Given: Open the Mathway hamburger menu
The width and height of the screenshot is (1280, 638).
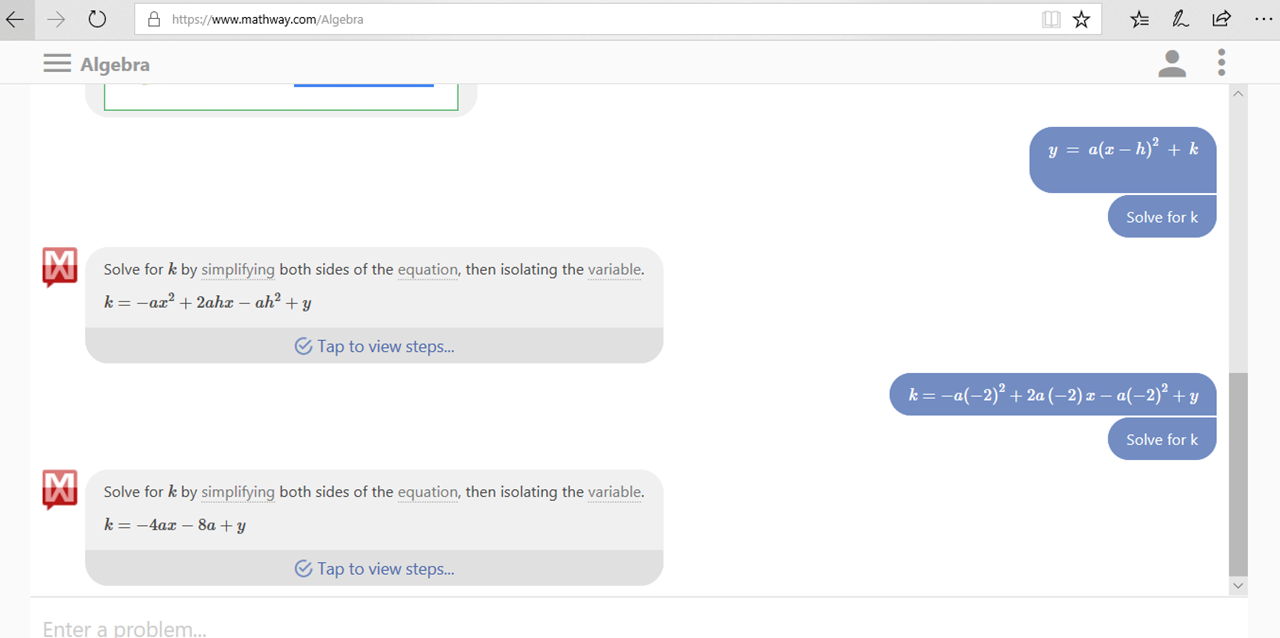Looking at the screenshot, I should pyautogui.click(x=57, y=64).
